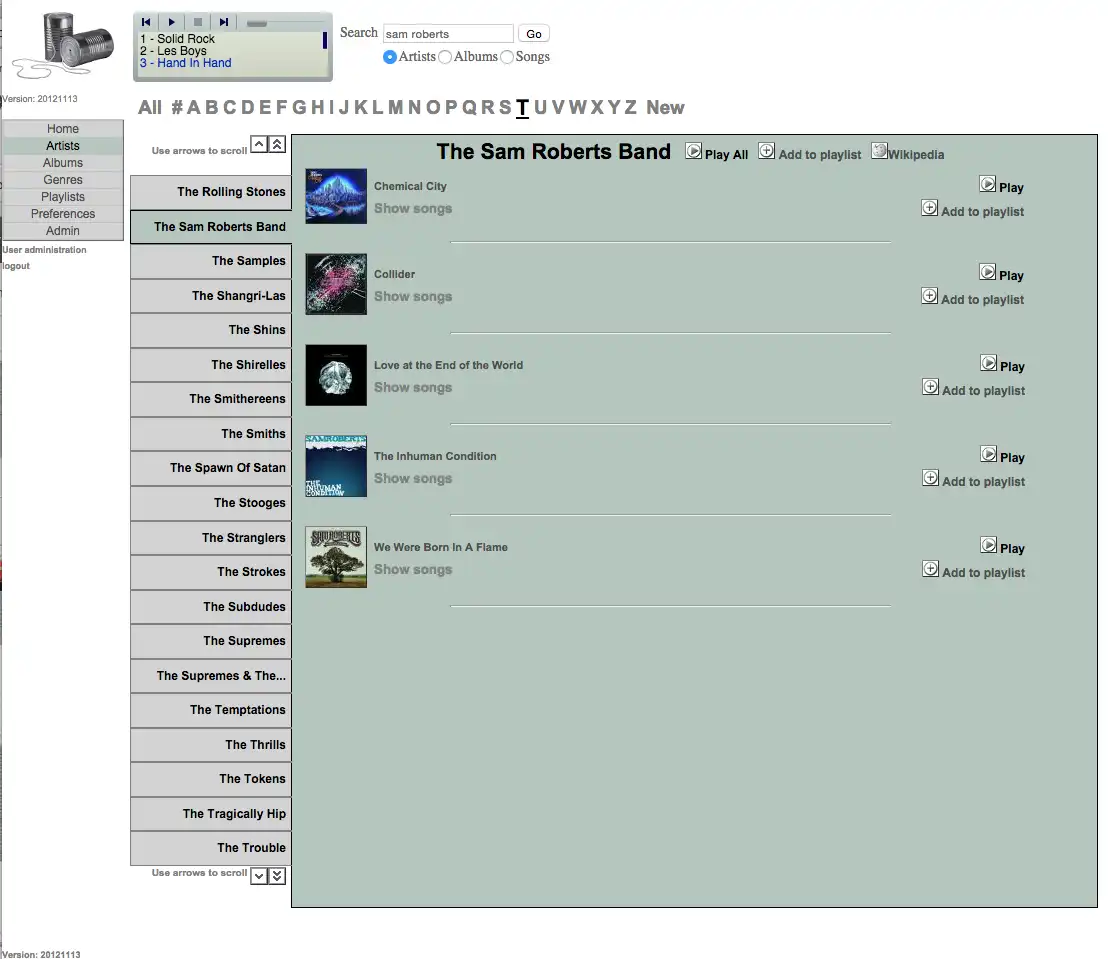The width and height of the screenshot is (1108, 959).
Task: Select The Temptations in artist list
Action: click(211, 710)
